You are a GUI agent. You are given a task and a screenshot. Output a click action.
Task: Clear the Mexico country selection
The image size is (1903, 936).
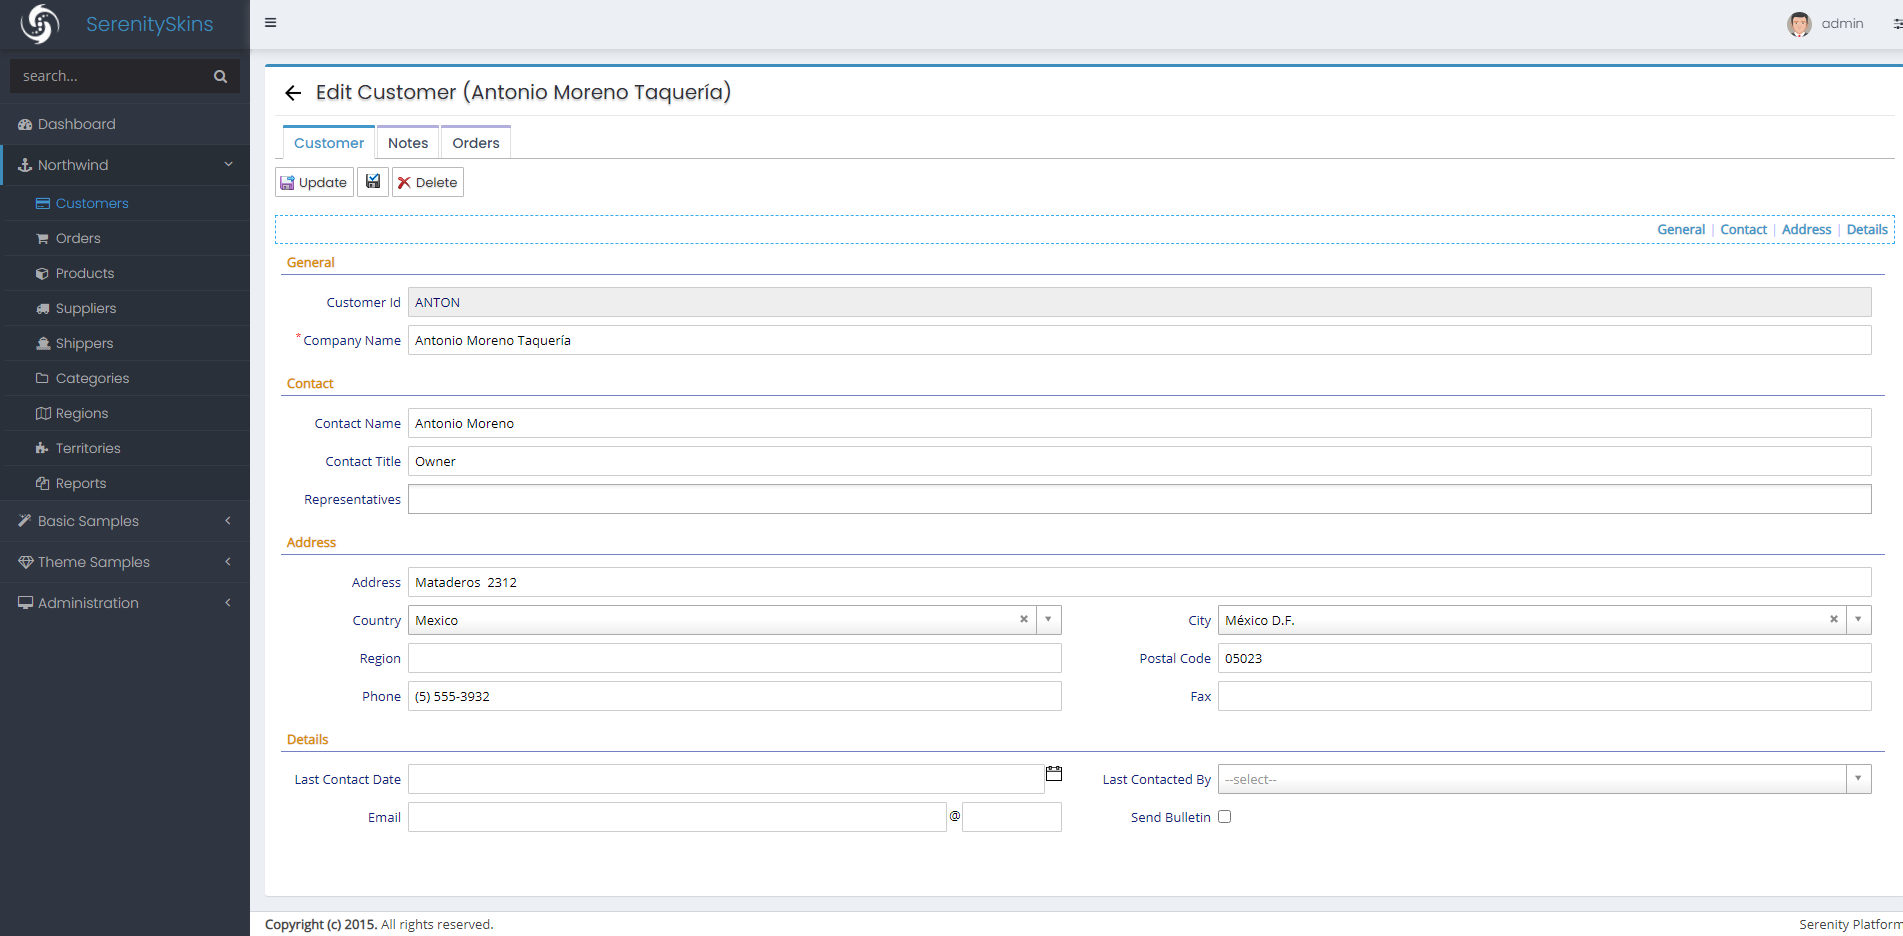coord(1024,619)
